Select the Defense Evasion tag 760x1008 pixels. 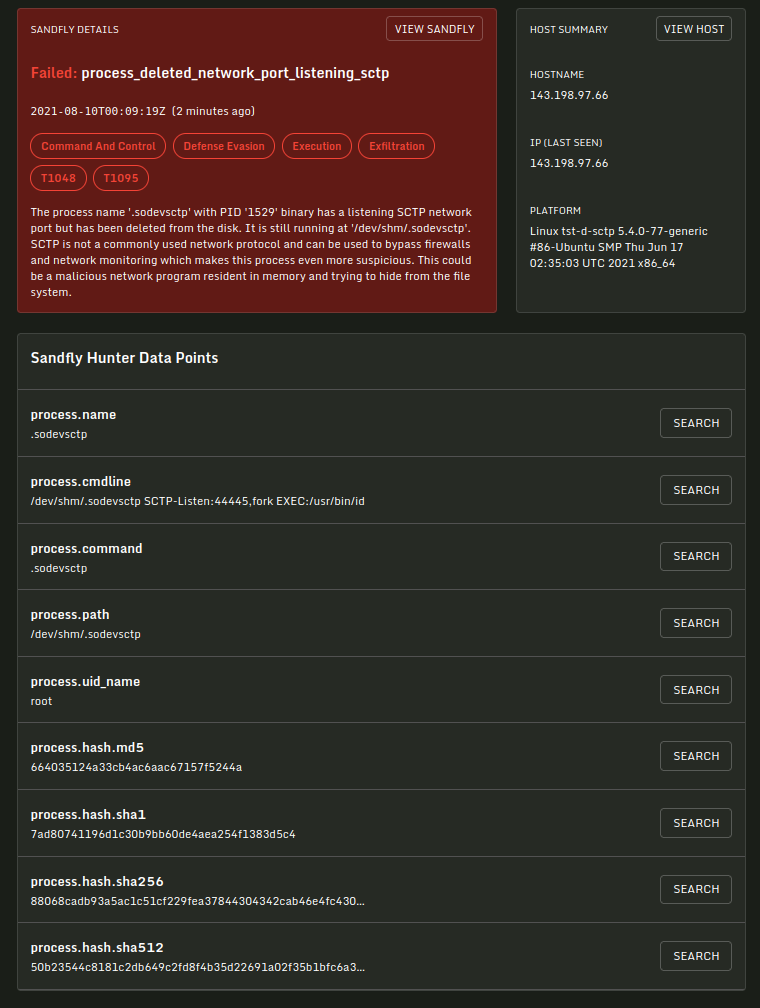(x=224, y=146)
